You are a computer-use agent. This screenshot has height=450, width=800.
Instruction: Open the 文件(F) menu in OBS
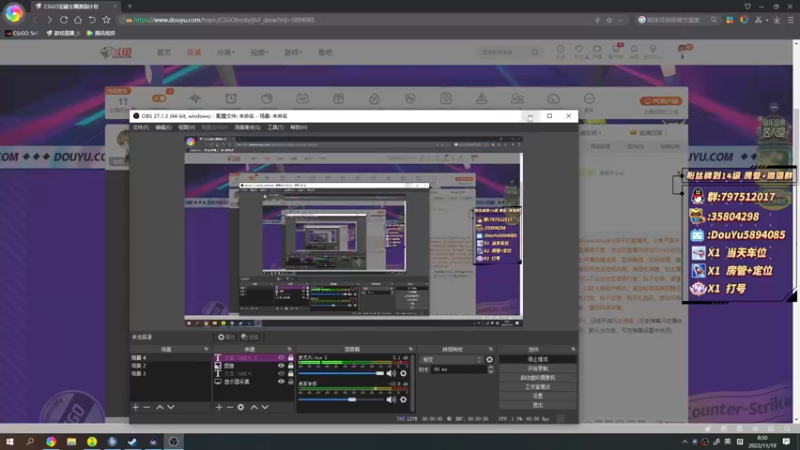pyautogui.click(x=140, y=128)
